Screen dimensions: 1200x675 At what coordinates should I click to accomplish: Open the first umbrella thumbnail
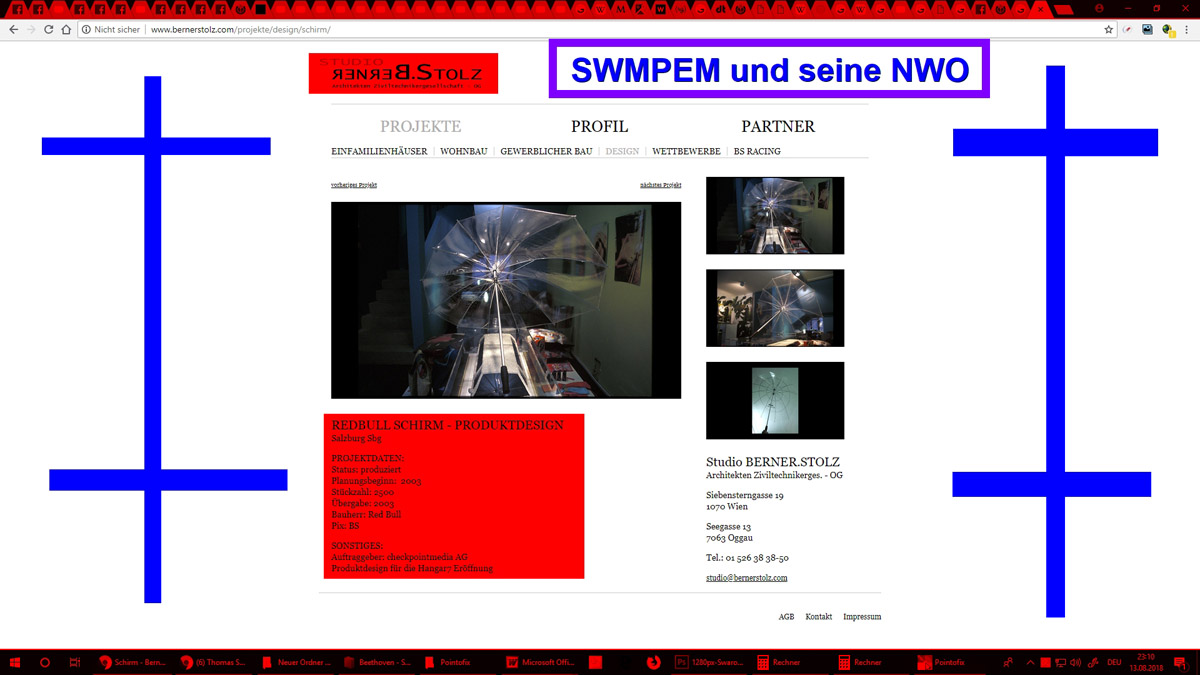click(x=775, y=215)
